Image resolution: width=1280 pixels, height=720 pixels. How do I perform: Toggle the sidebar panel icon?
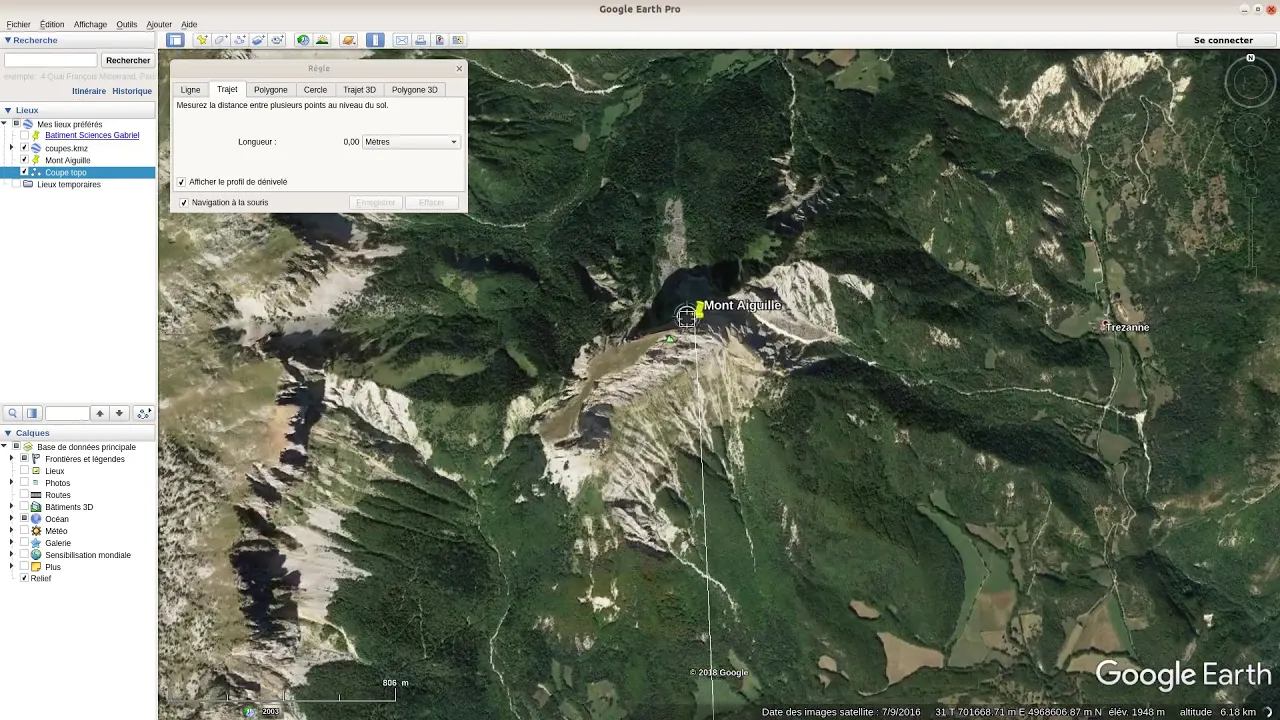click(x=175, y=40)
